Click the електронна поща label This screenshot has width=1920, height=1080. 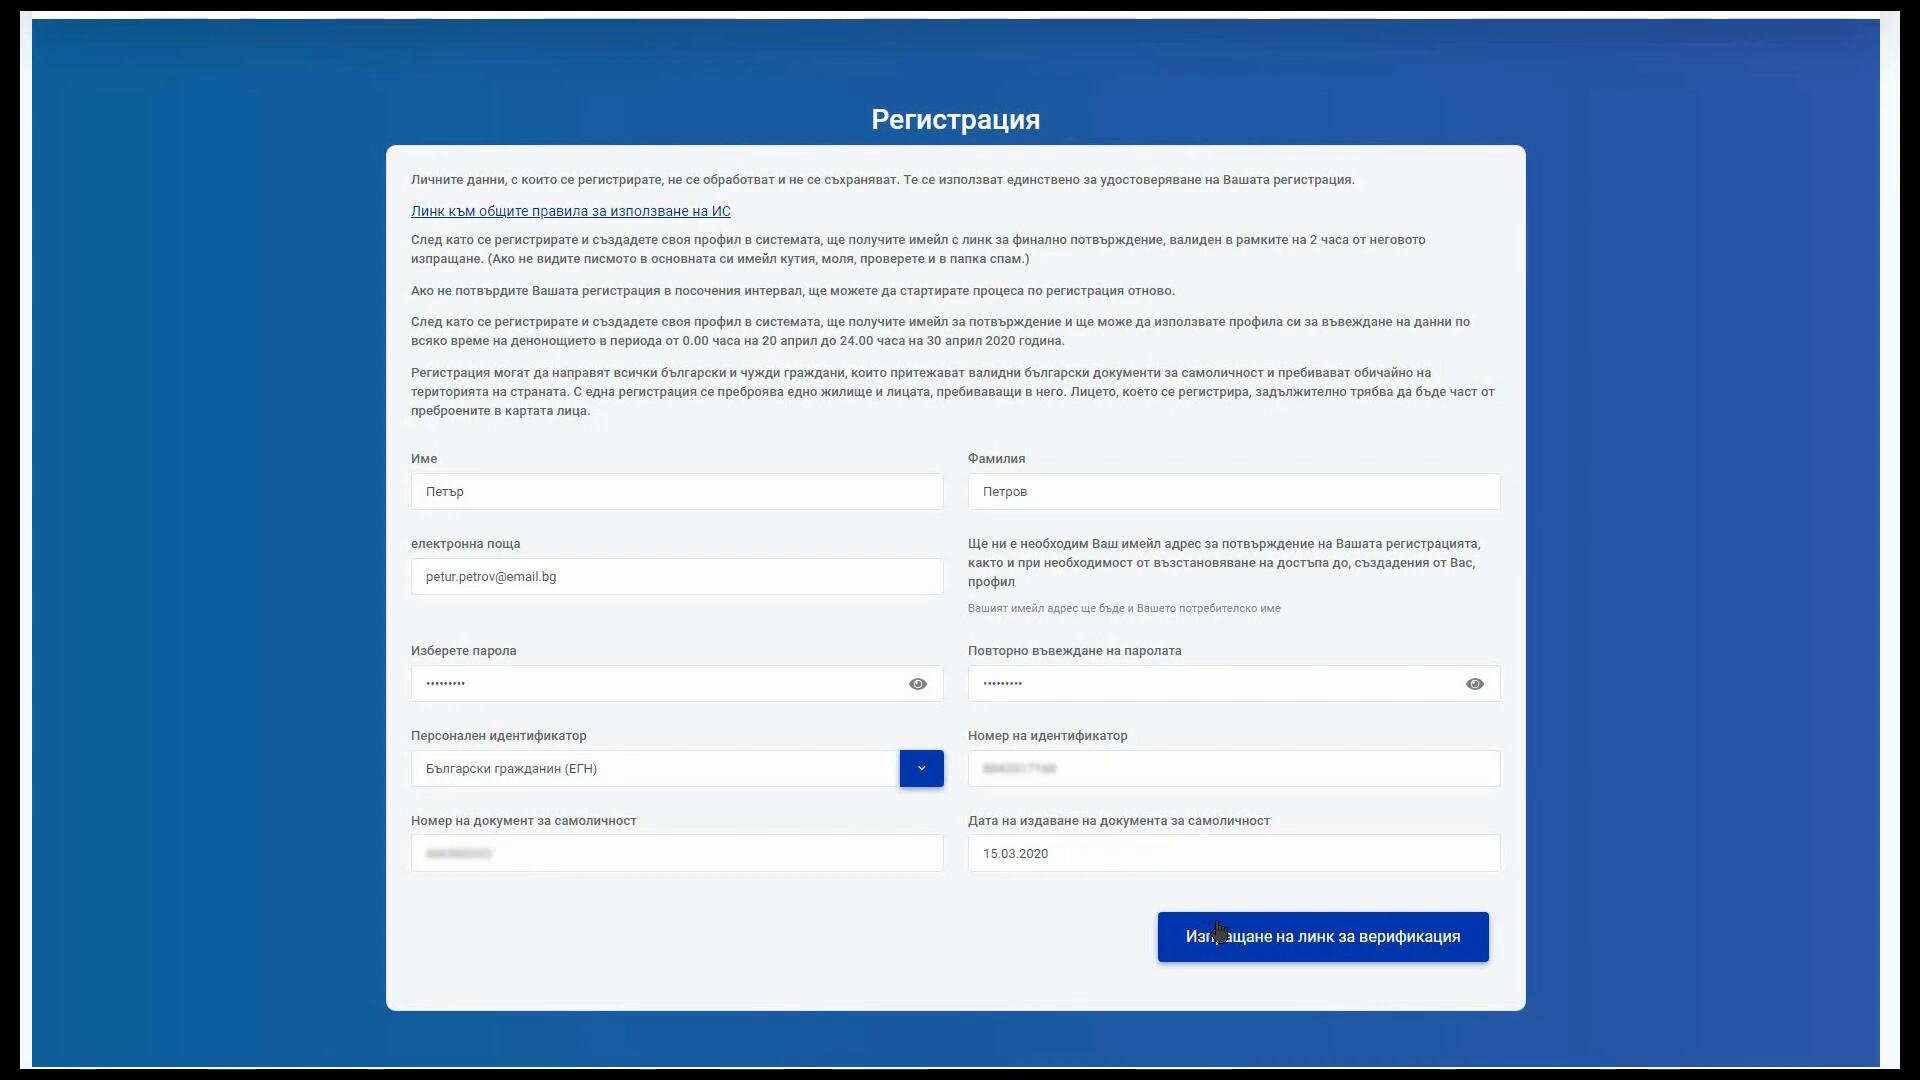(465, 544)
